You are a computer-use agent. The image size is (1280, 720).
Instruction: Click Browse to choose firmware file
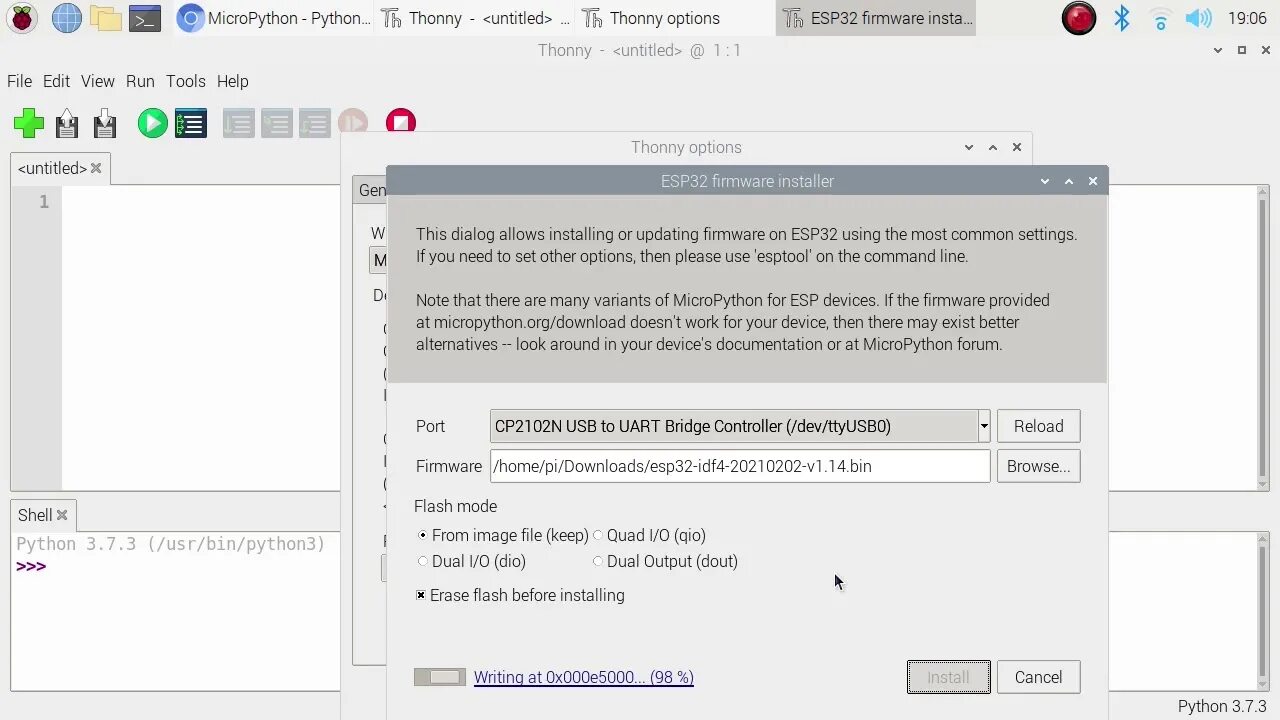(x=1039, y=466)
